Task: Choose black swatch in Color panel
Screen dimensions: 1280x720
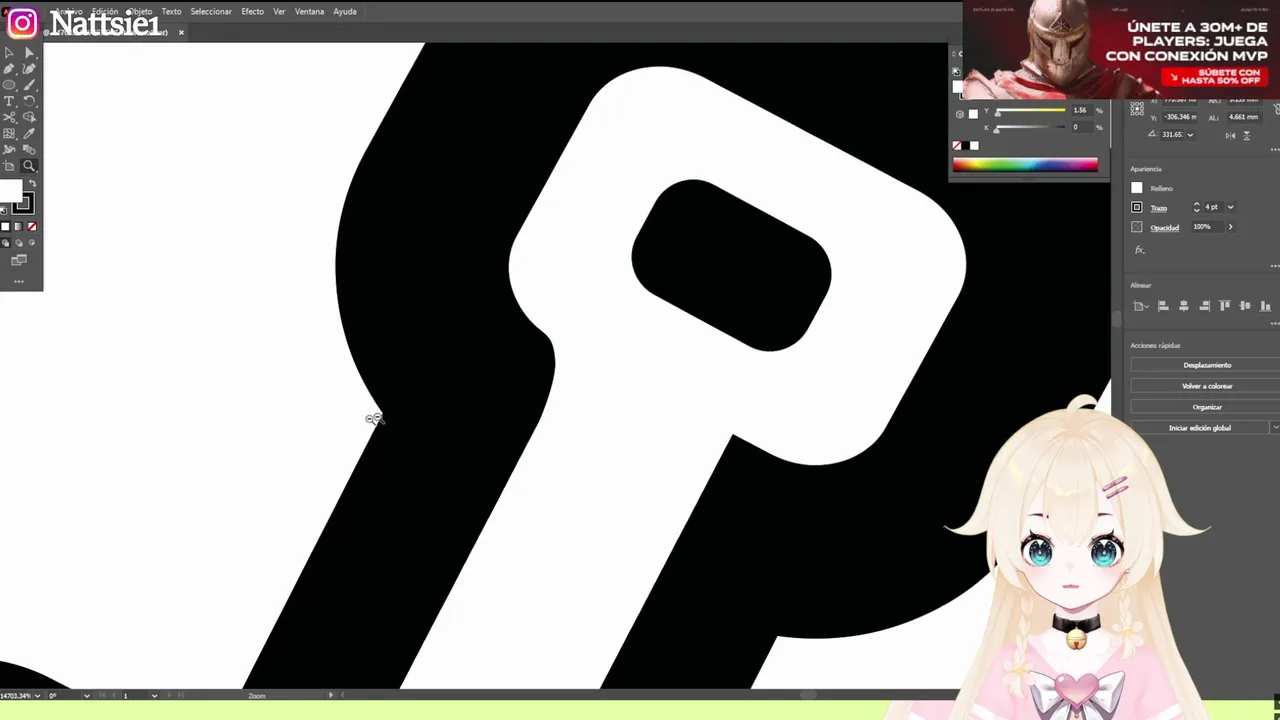Action: pyautogui.click(x=966, y=146)
